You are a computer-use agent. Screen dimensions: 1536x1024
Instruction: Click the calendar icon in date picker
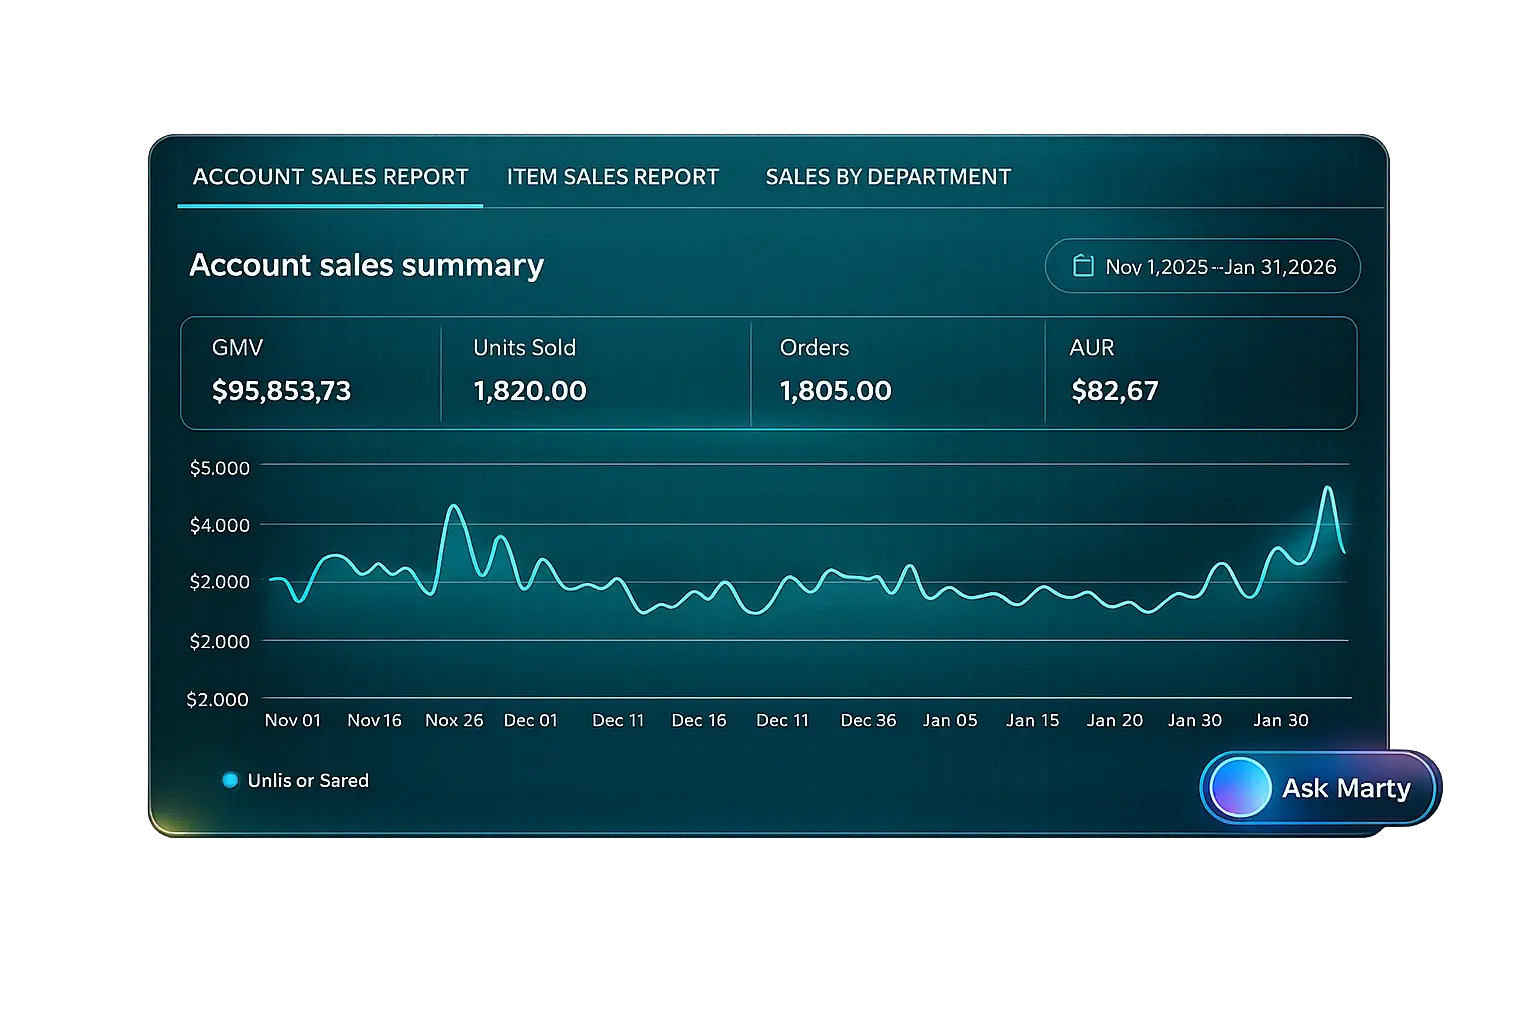click(1083, 266)
